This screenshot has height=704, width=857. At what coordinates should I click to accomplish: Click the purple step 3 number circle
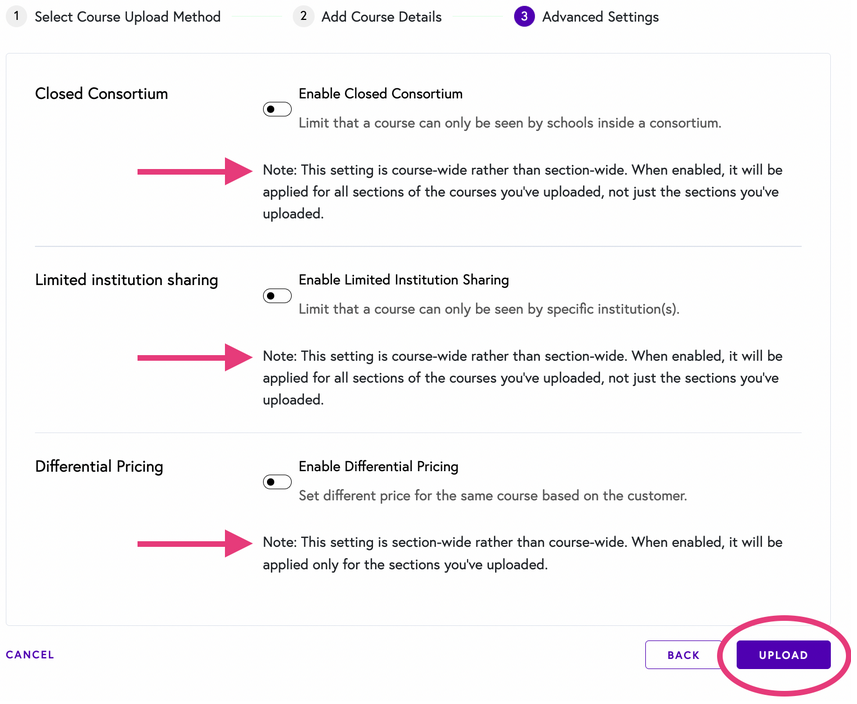pyautogui.click(x=524, y=17)
